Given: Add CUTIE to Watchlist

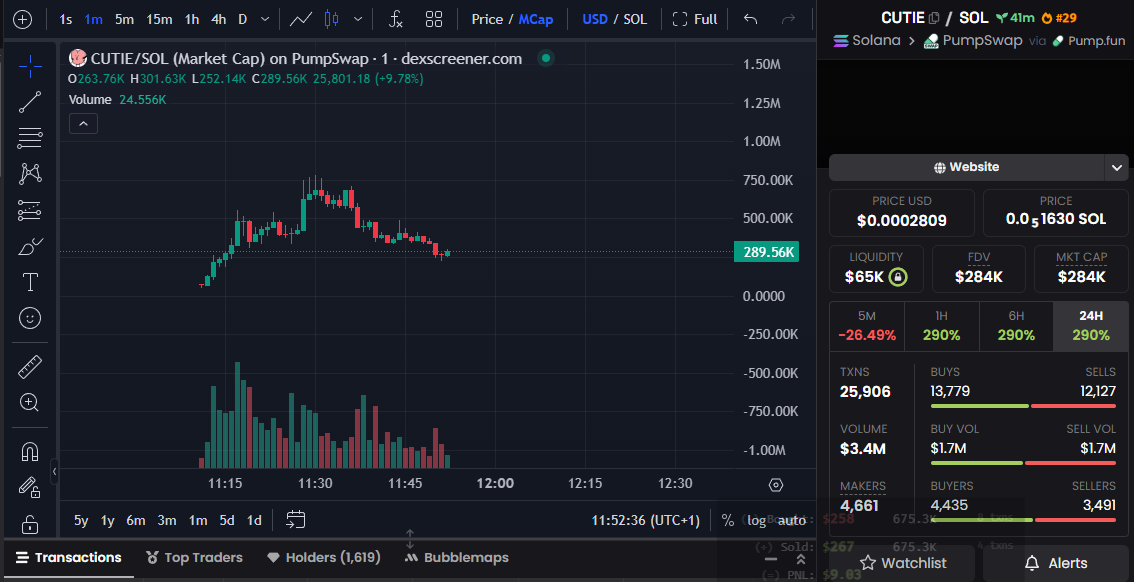Looking at the screenshot, I should point(903,562).
